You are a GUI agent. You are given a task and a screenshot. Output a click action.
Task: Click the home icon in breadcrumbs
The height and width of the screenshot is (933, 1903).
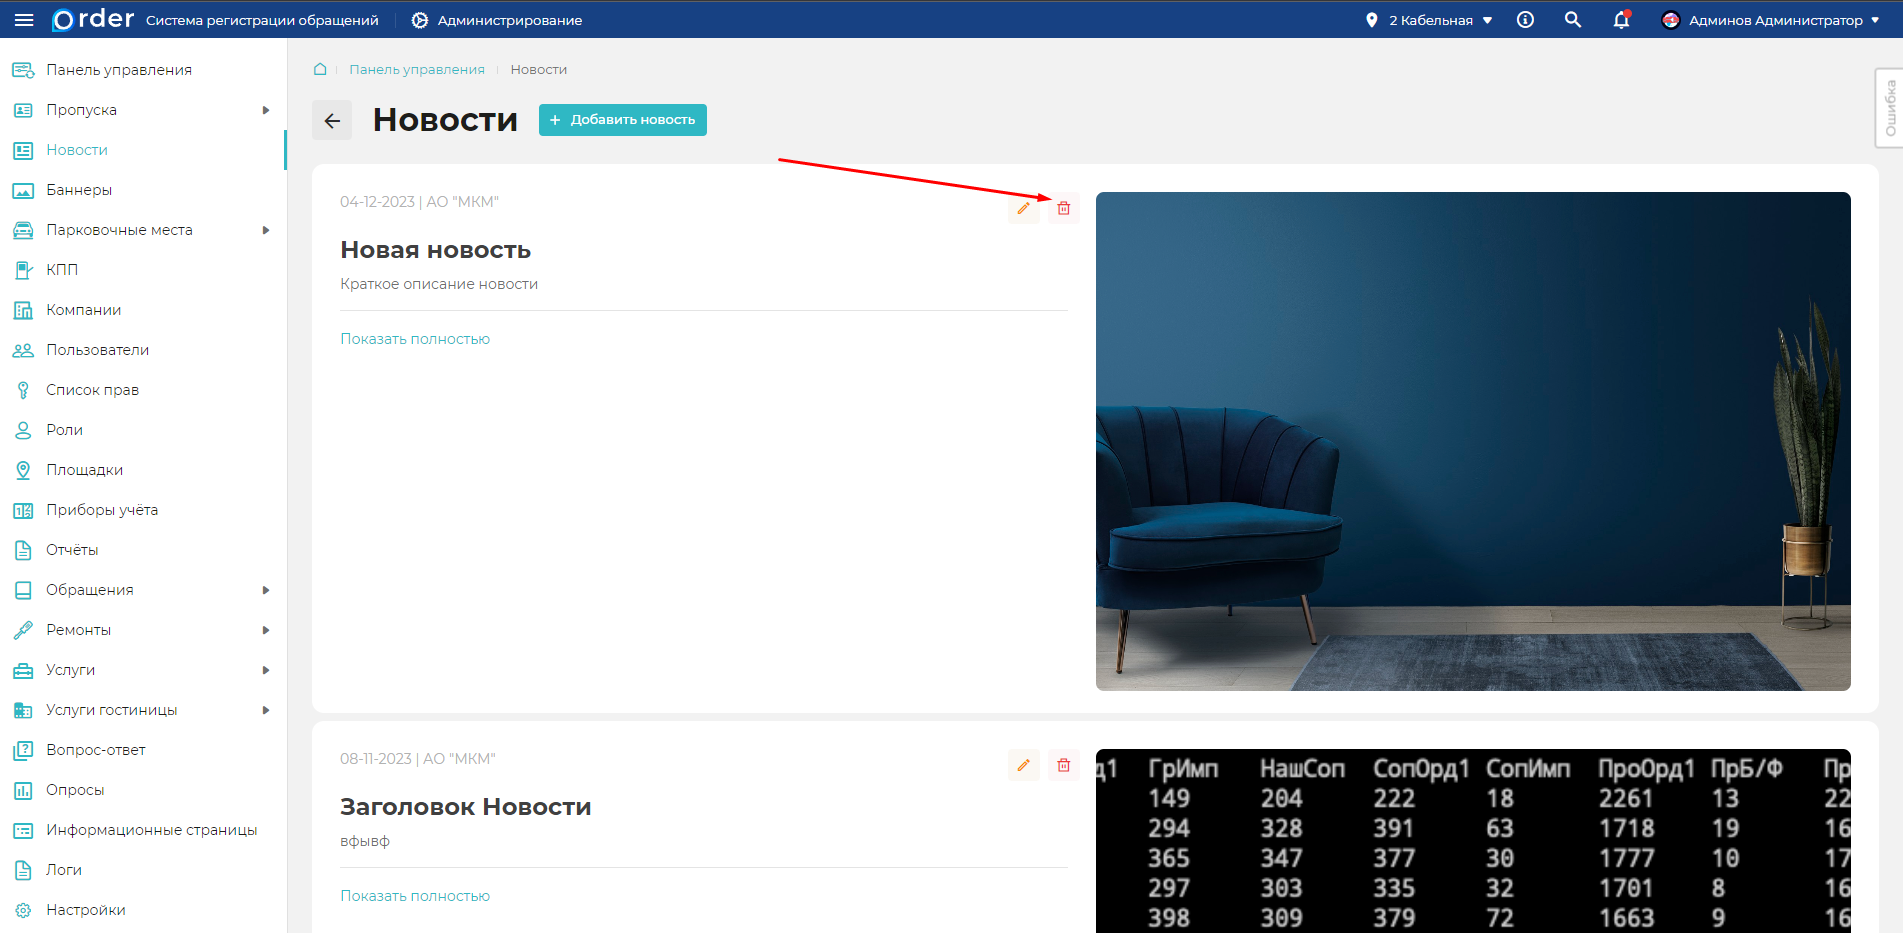pyautogui.click(x=320, y=69)
